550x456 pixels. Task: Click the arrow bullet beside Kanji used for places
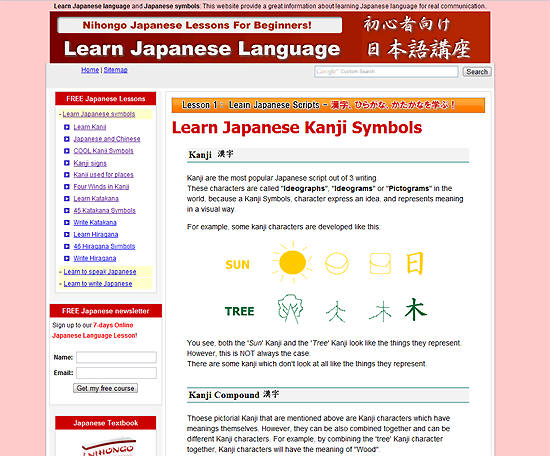pos(67,175)
